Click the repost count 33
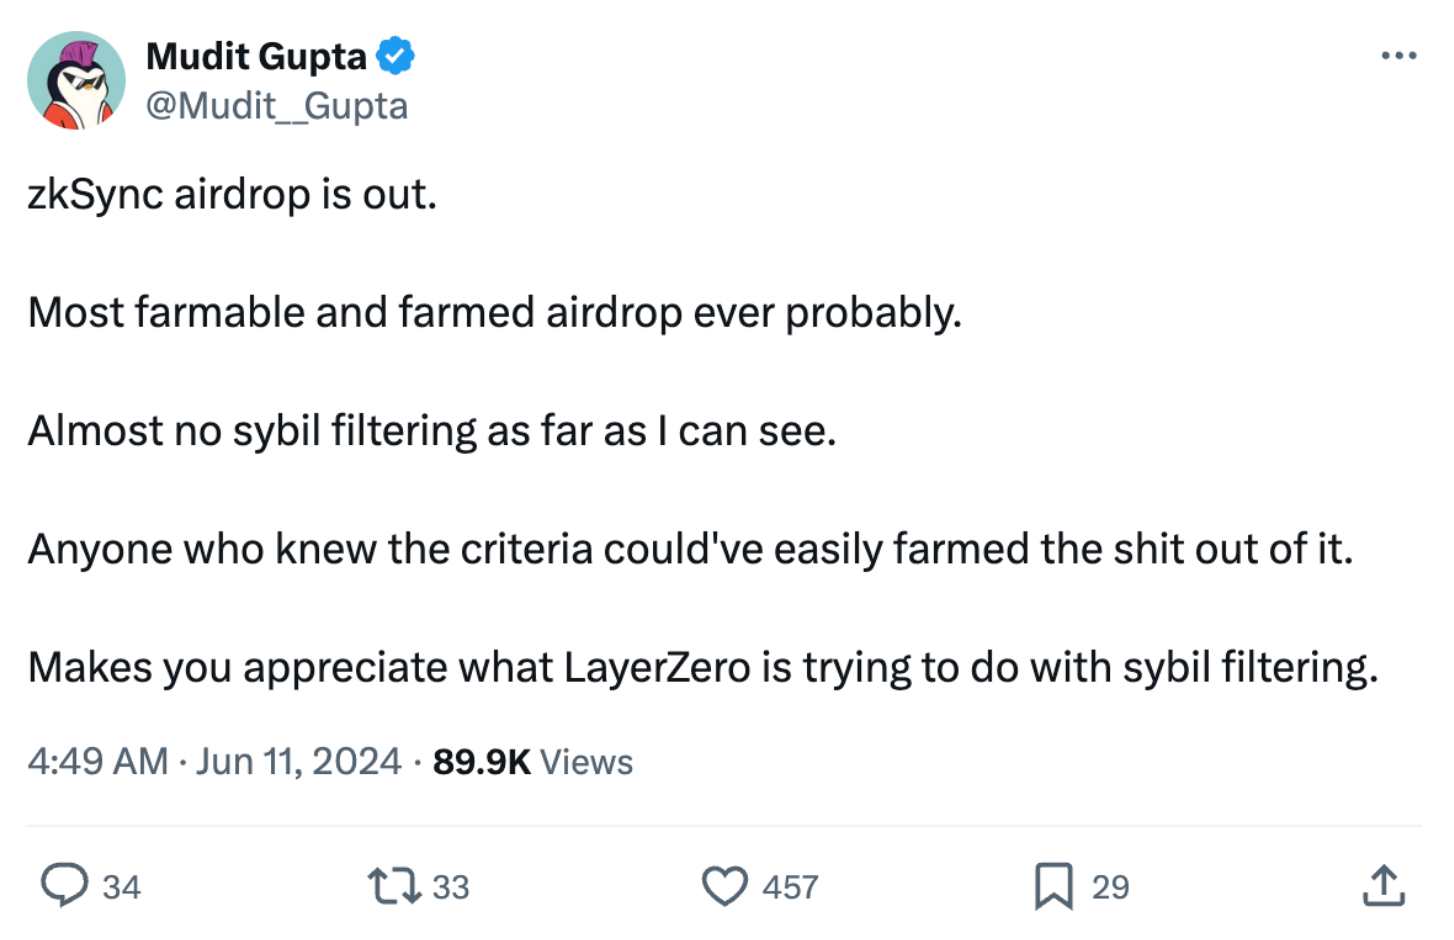Screen dimensions: 1454x940 pos(451,887)
